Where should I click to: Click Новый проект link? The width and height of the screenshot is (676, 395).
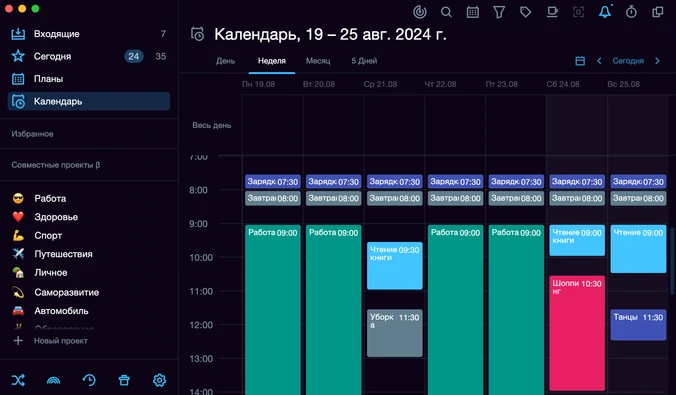tap(61, 341)
